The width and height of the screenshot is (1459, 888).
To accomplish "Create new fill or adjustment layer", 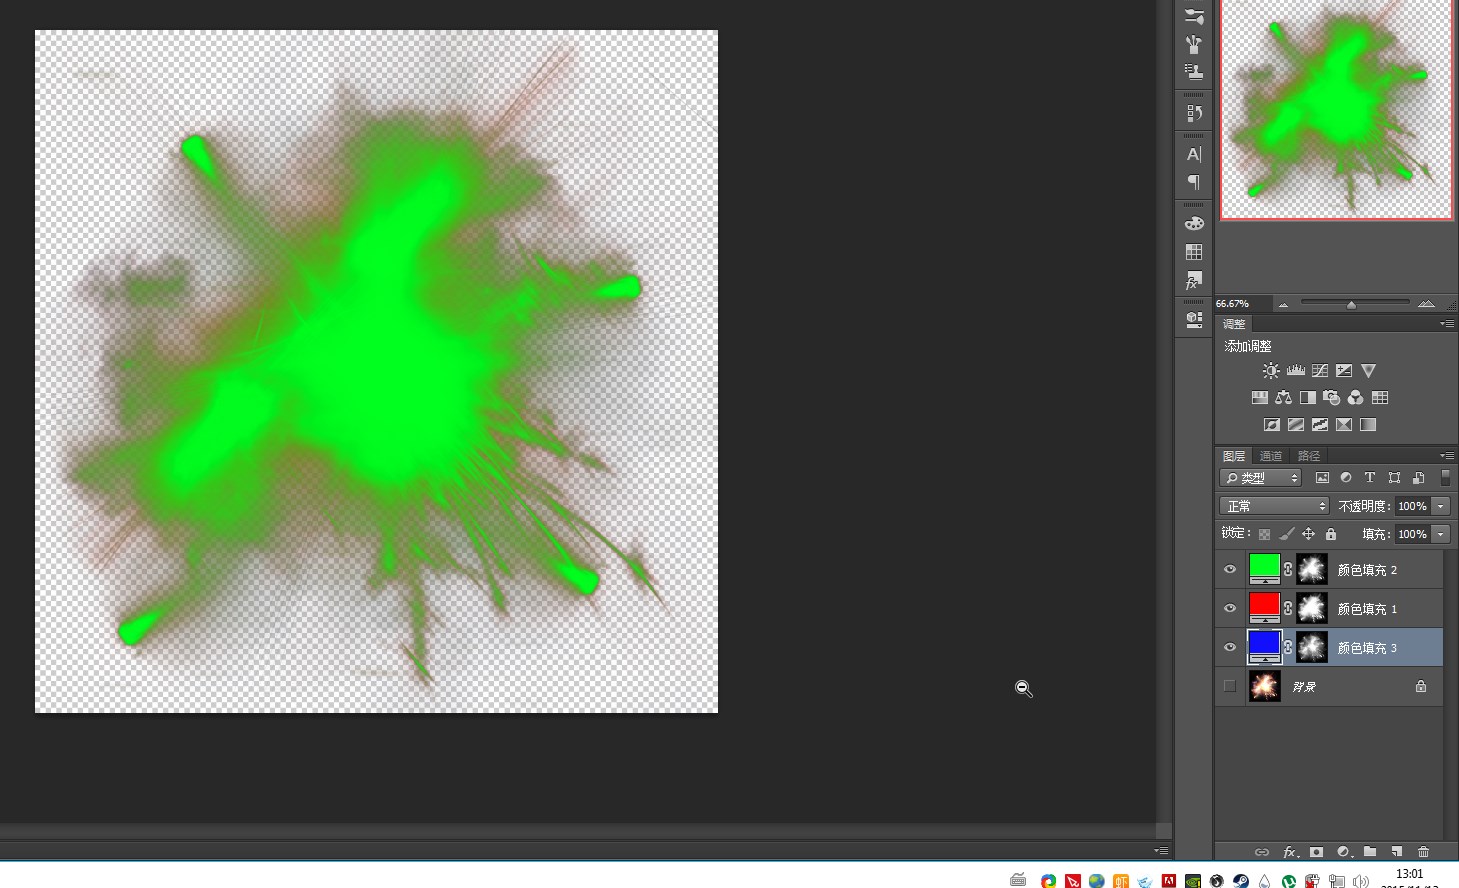I will (x=1344, y=852).
